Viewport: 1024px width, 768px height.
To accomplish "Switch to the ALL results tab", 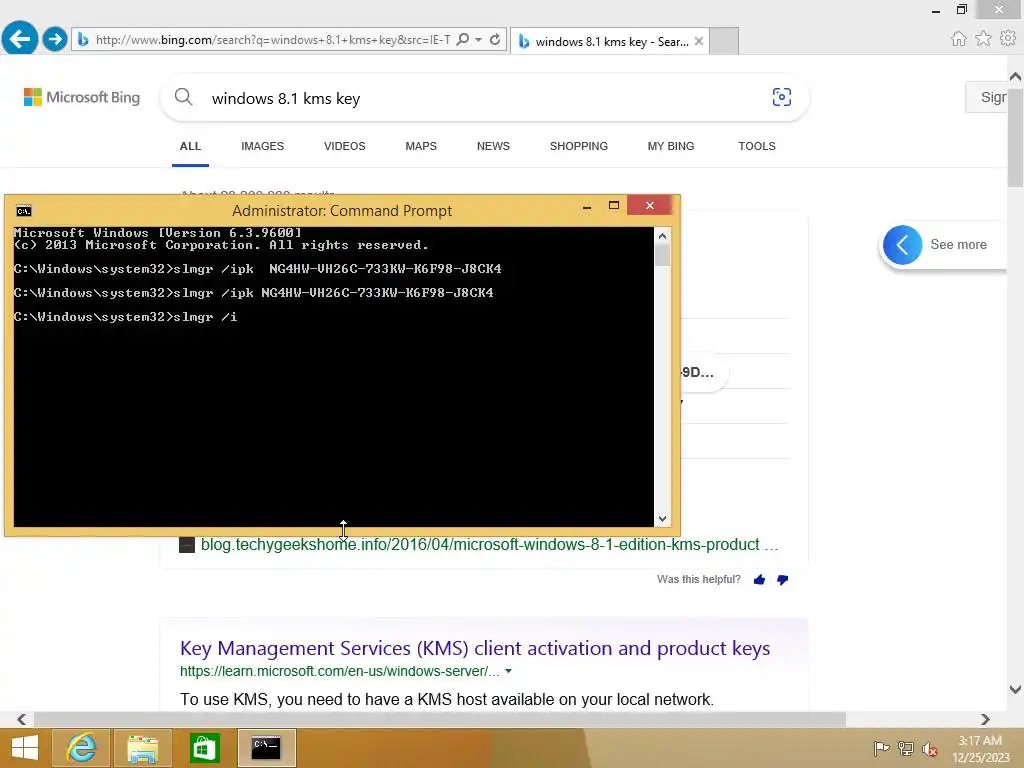I will pyautogui.click(x=190, y=146).
